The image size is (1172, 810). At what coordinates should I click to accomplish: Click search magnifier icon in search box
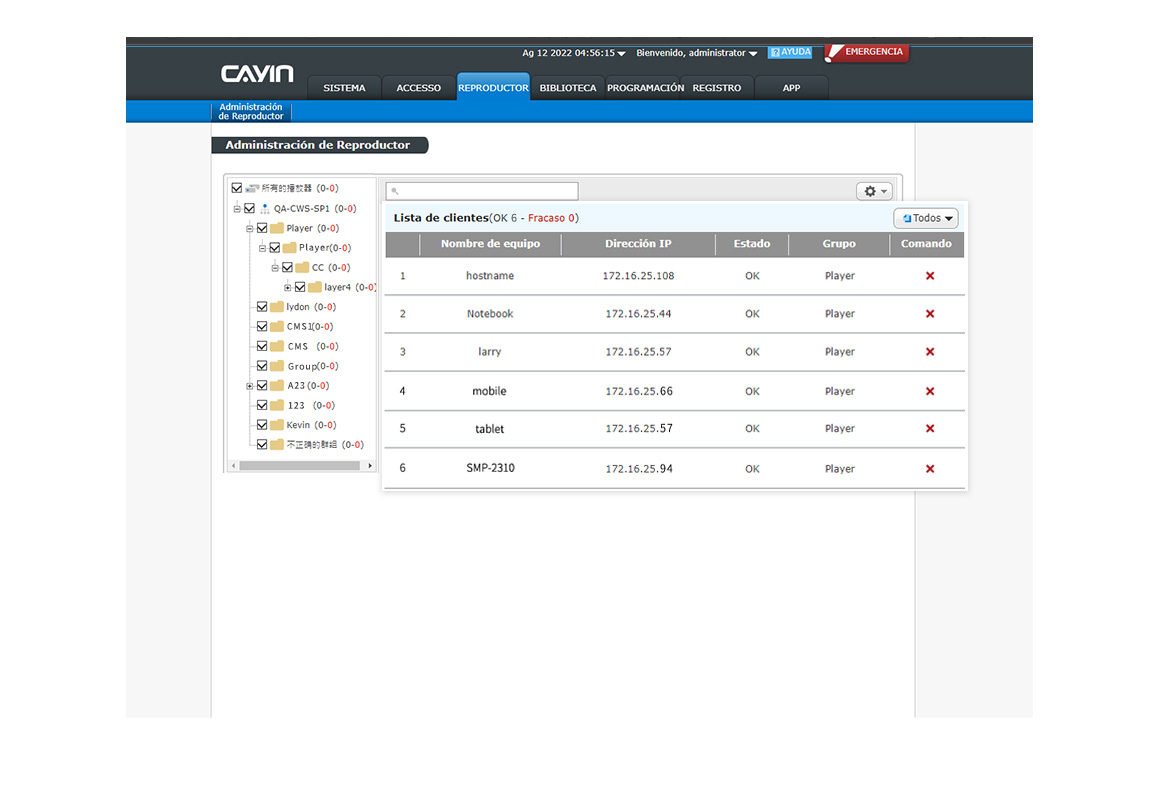(x=395, y=191)
